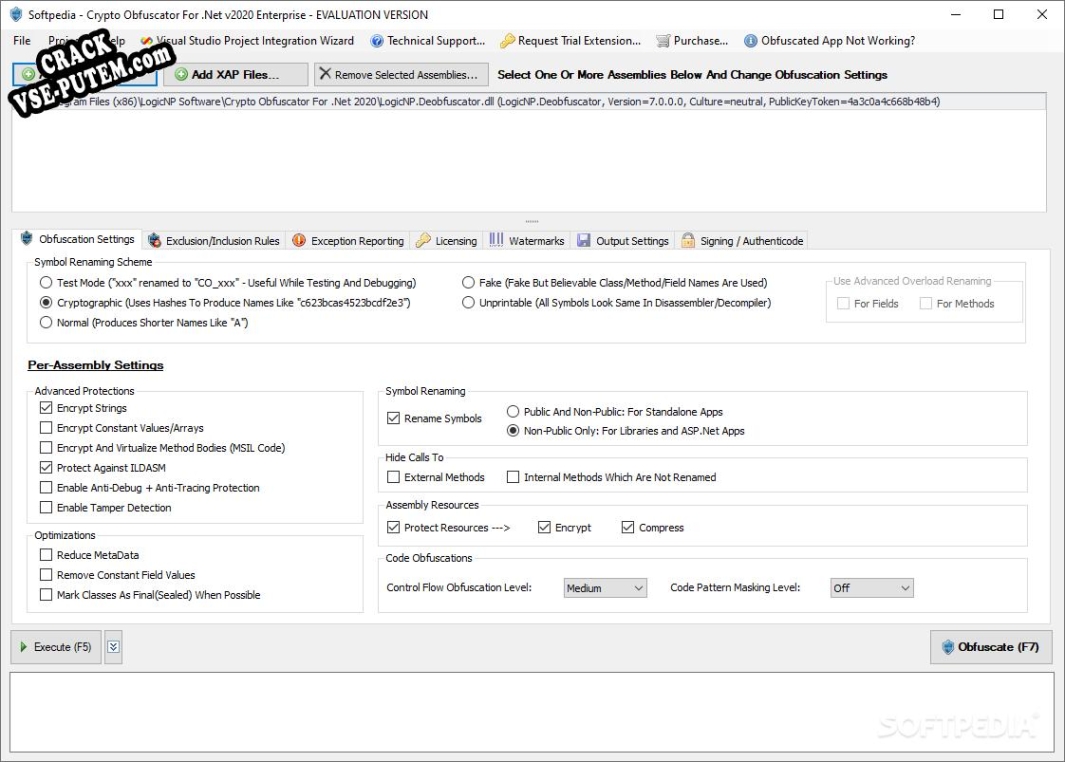
Task: Click the Obfuscated App Not Working info icon
Action: 751,41
